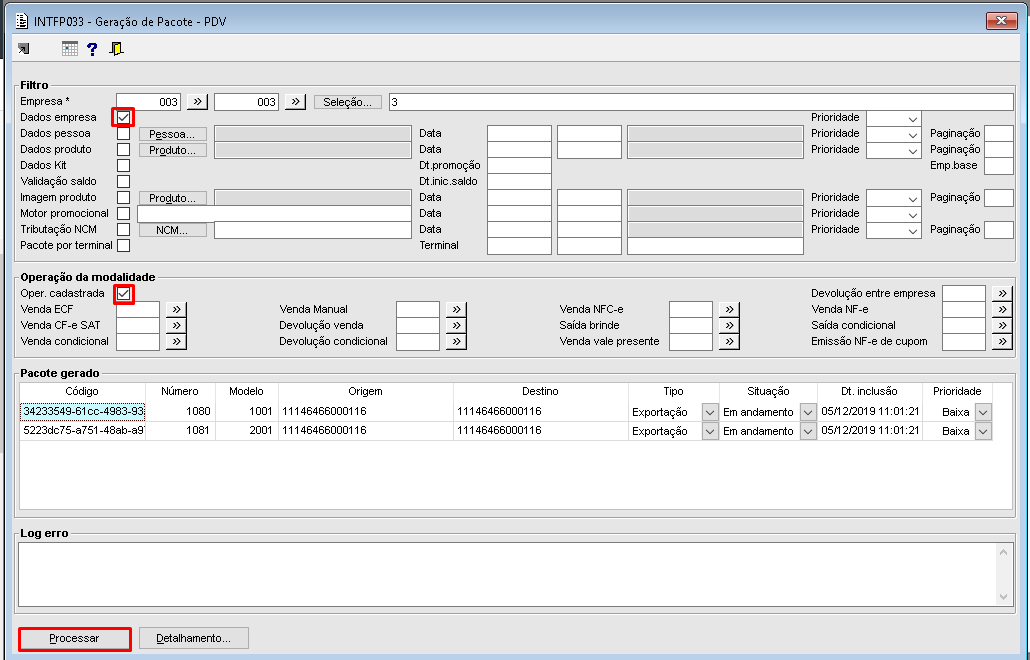
Task: Open lookup arrow for Venda condicional
Action: click(x=176, y=341)
